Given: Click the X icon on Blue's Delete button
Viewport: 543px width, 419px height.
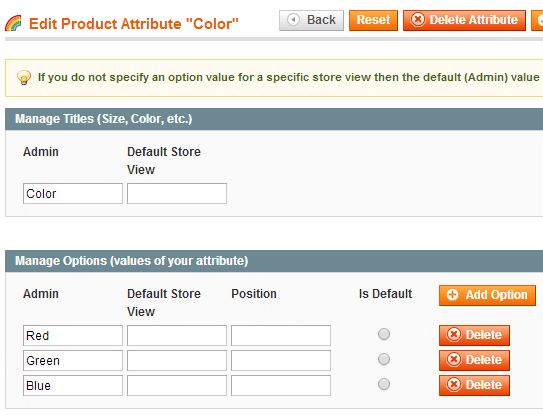Looking at the screenshot, I should coord(454,385).
